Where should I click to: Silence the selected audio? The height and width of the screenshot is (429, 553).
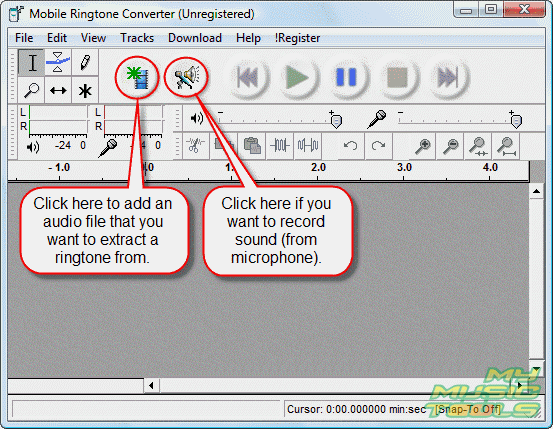tap(308, 145)
